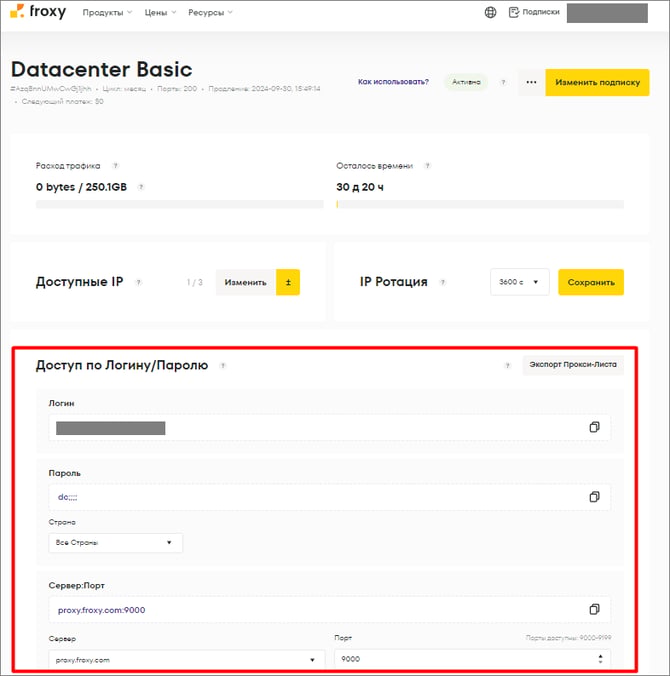The image size is (670, 676).
Task: Click the Активна status badge
Action: (466, 82)
